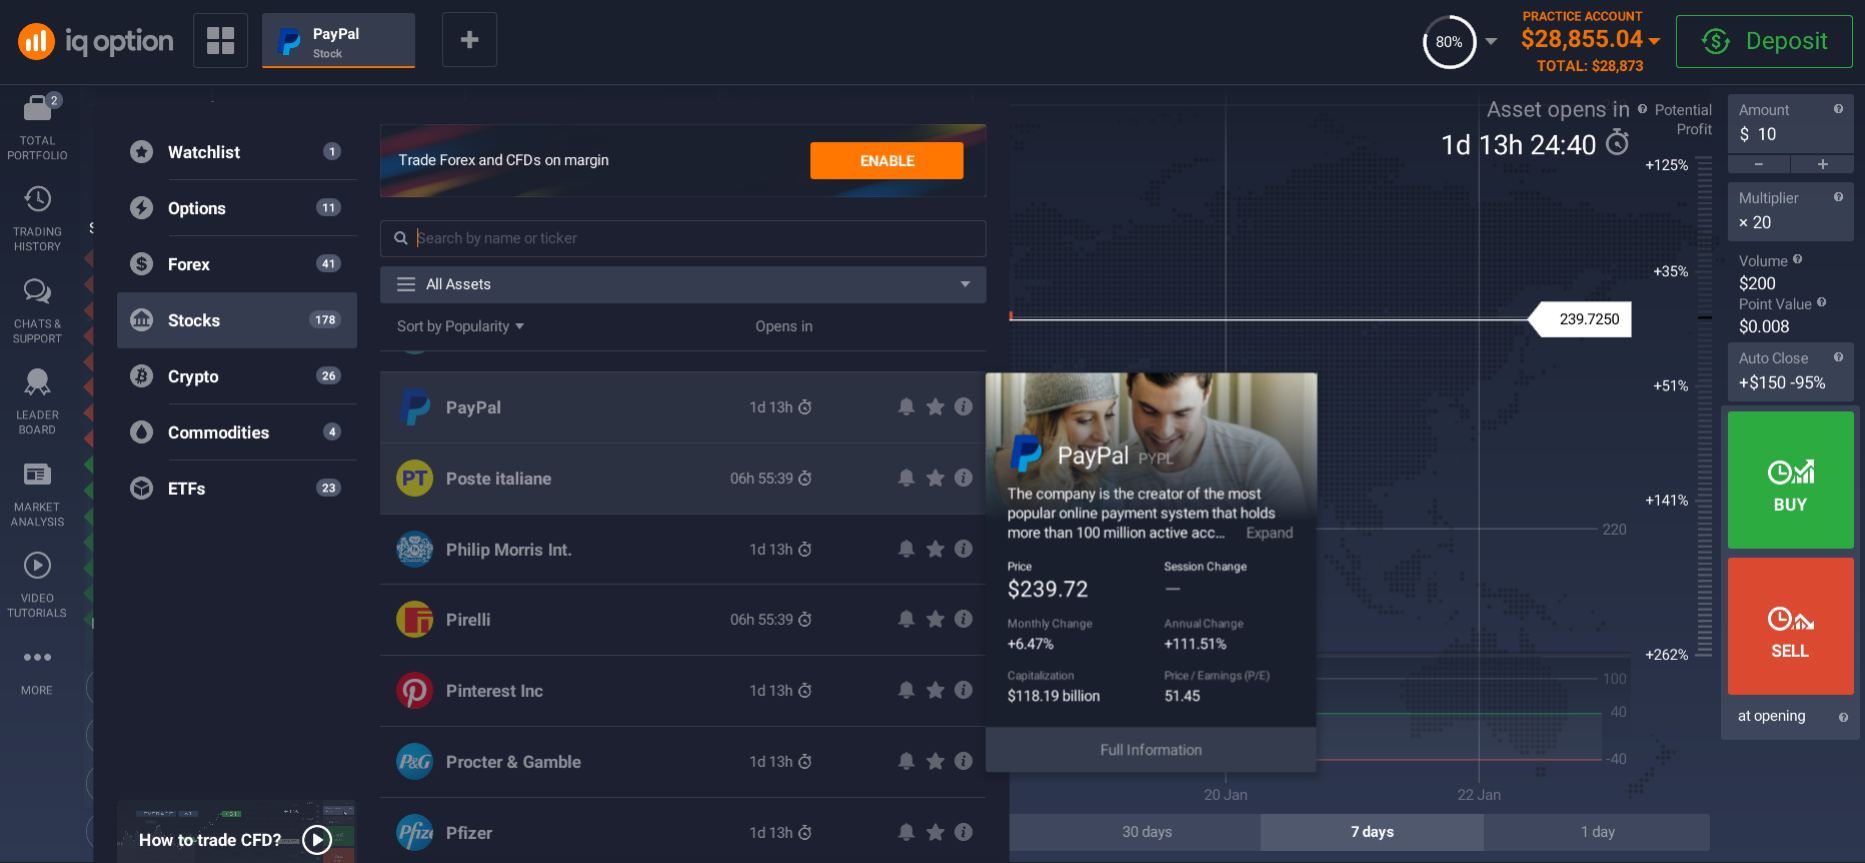The width and height of the screenshot is (1865, 863).
Task: Switch chart to 1 day
Action: (1597, 832)
